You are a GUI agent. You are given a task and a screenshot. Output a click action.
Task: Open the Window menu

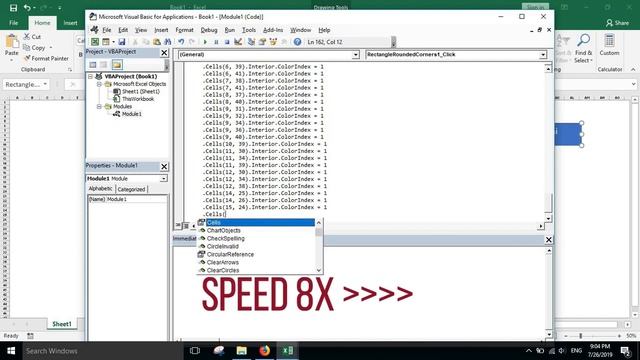pos(300,30)
